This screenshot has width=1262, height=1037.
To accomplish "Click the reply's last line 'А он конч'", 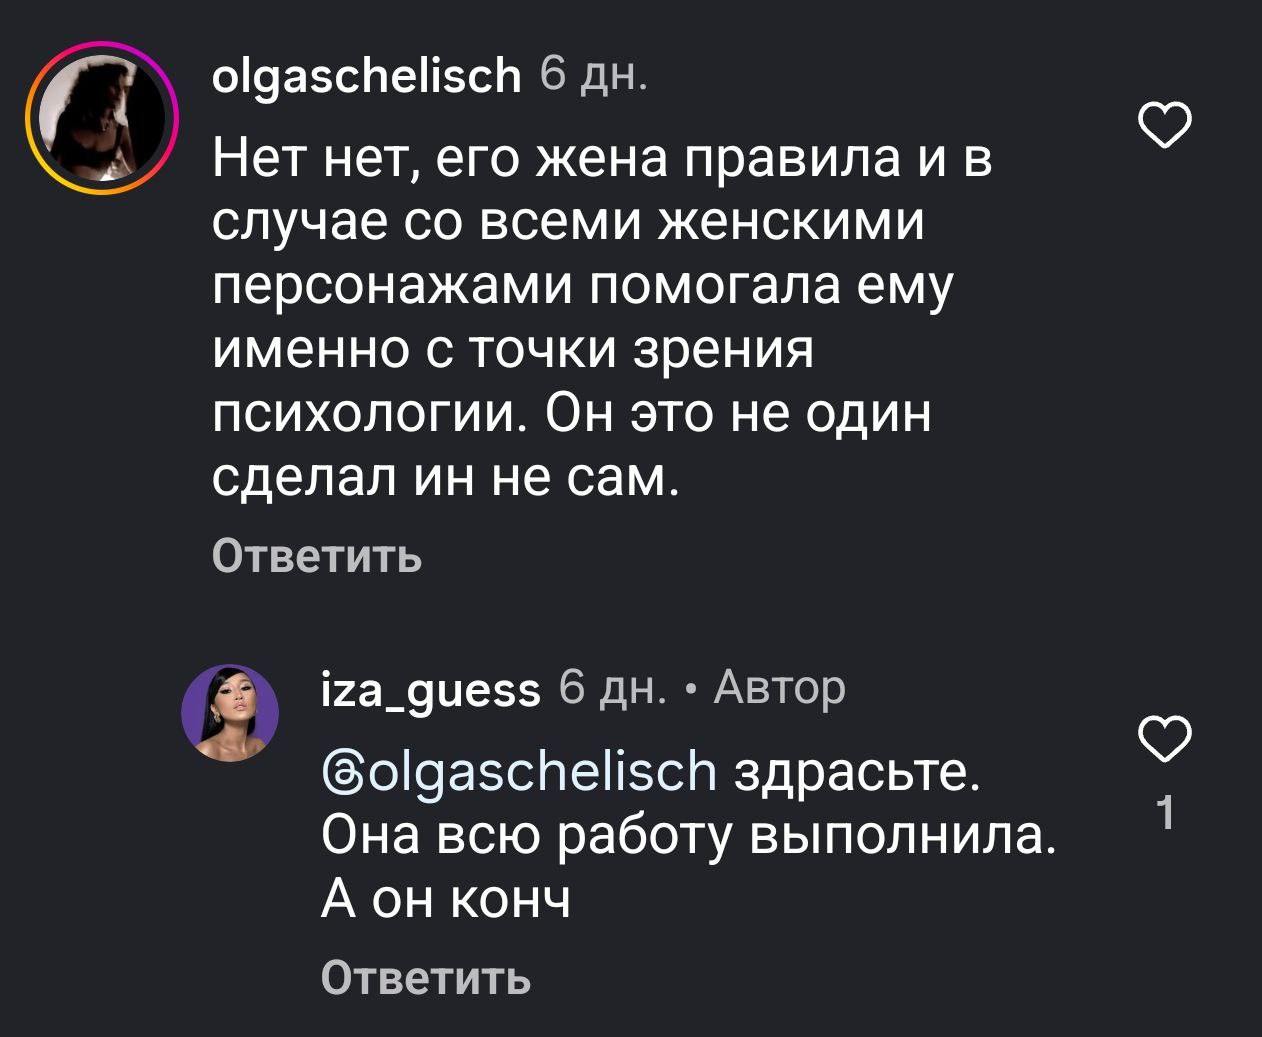I will 445,900.
